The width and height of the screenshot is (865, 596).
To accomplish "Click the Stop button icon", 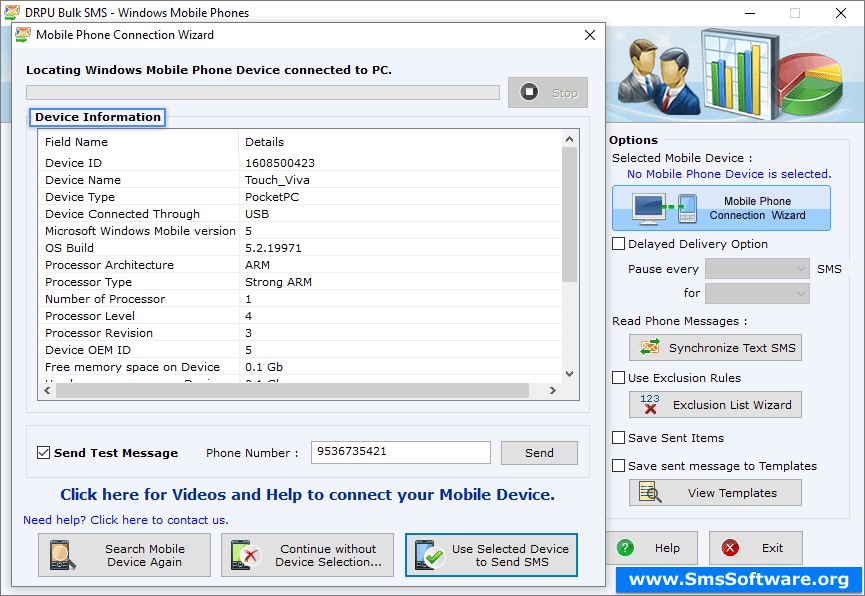I will point(529,92).
